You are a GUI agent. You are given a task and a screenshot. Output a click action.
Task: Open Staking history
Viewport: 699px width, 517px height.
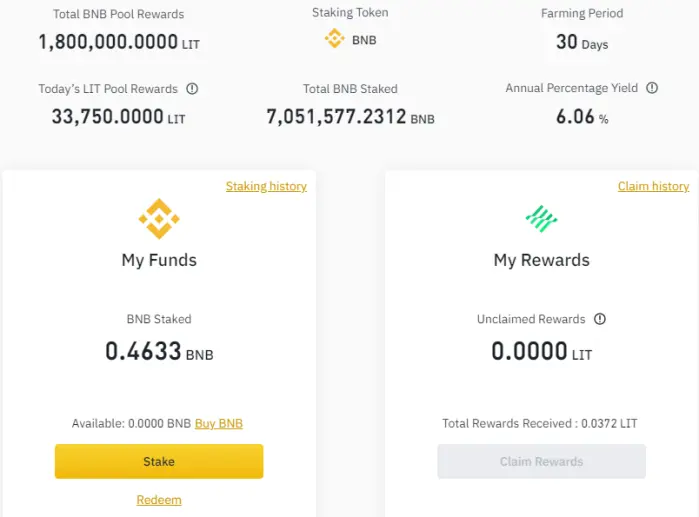[x=266, y=186]
